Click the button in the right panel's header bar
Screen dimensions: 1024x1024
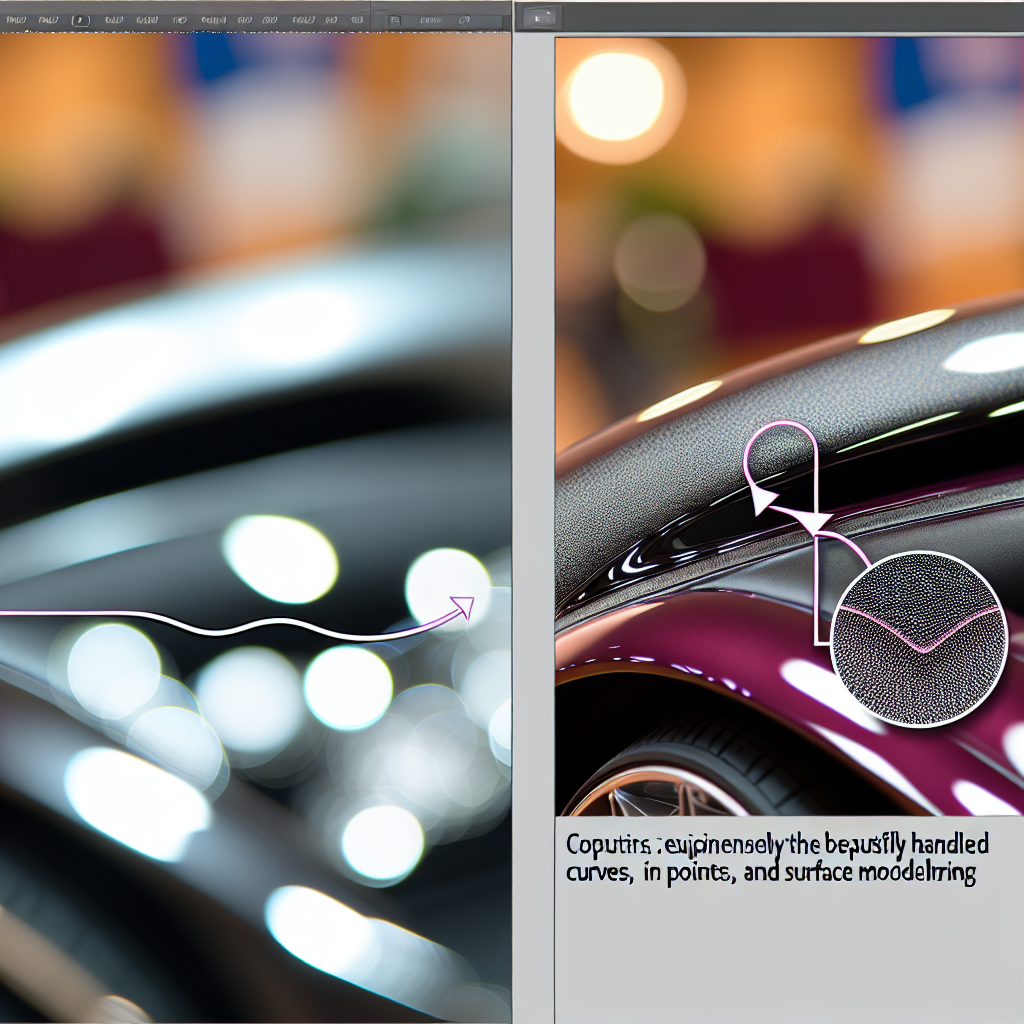541,18
